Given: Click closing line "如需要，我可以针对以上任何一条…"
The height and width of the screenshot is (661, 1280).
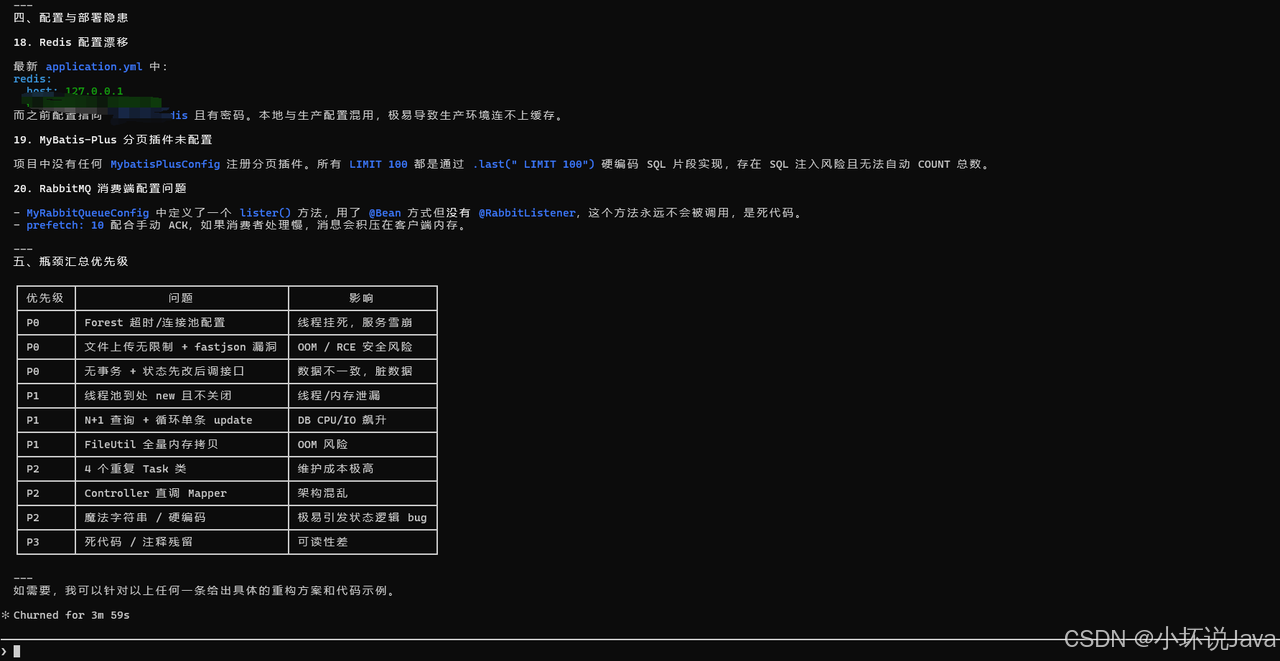Looking at the screenshot, I should pyautogui.click(x=205, y=591).
